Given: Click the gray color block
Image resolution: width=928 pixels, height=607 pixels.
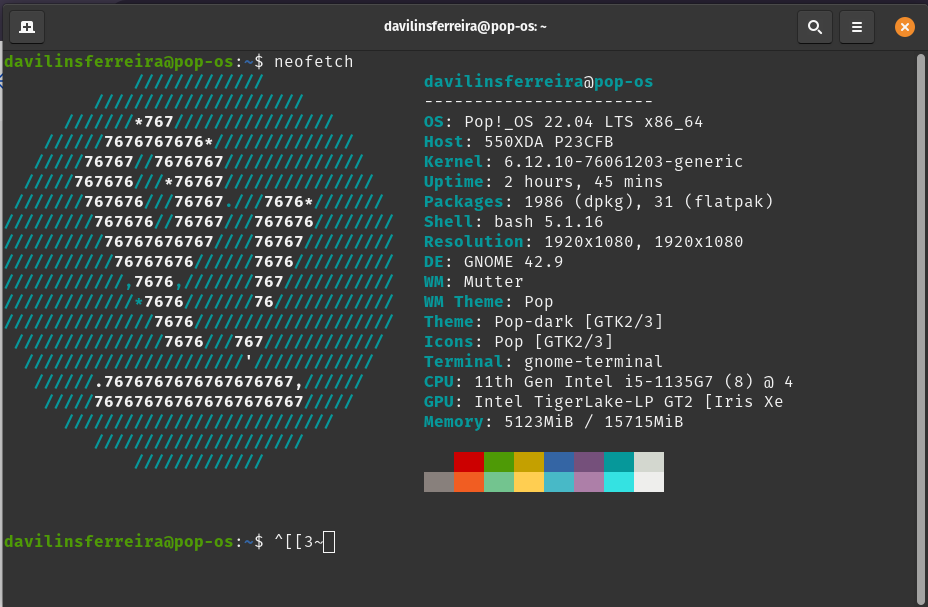Looking at the screenshot, I should coord(439,482).
